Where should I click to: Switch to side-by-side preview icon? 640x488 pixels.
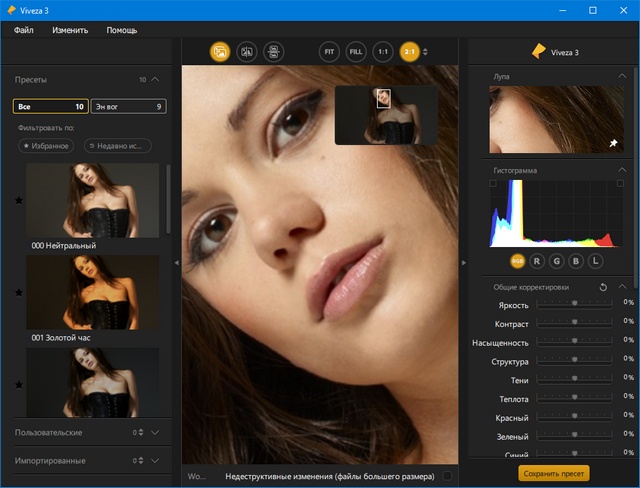(x=272, y=51)
